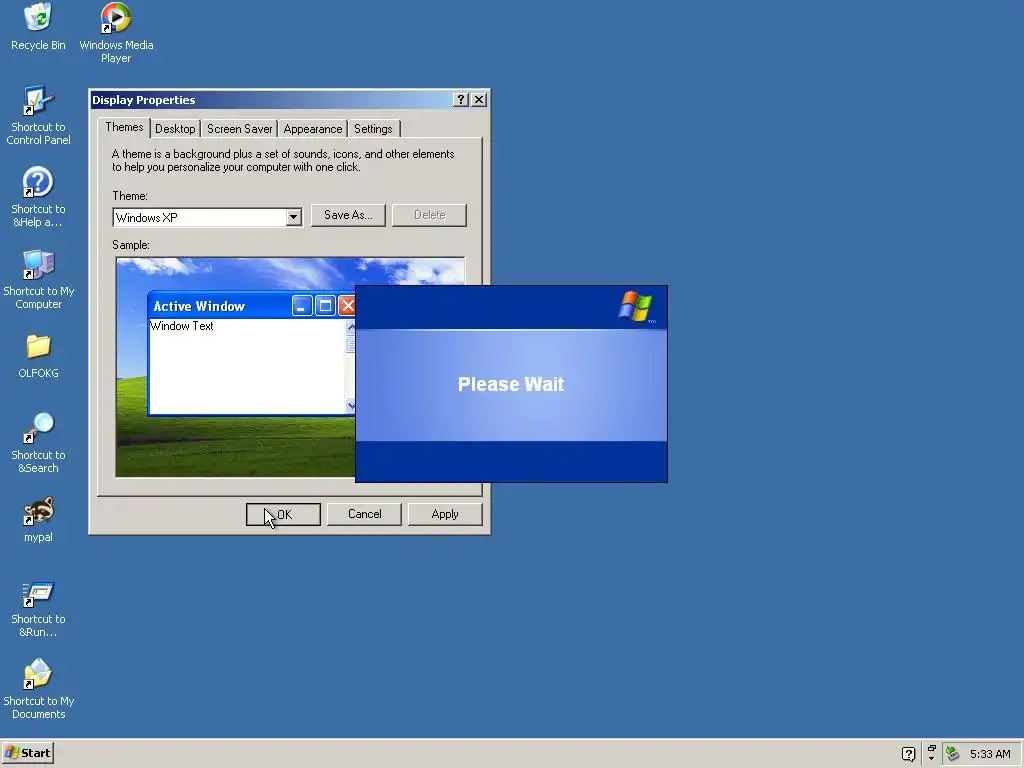Image resolution: width=1024 pixels, height=768 pixels.
Task: Click the taskbar clock showing 5:33 AM
Action: [989, 754]
